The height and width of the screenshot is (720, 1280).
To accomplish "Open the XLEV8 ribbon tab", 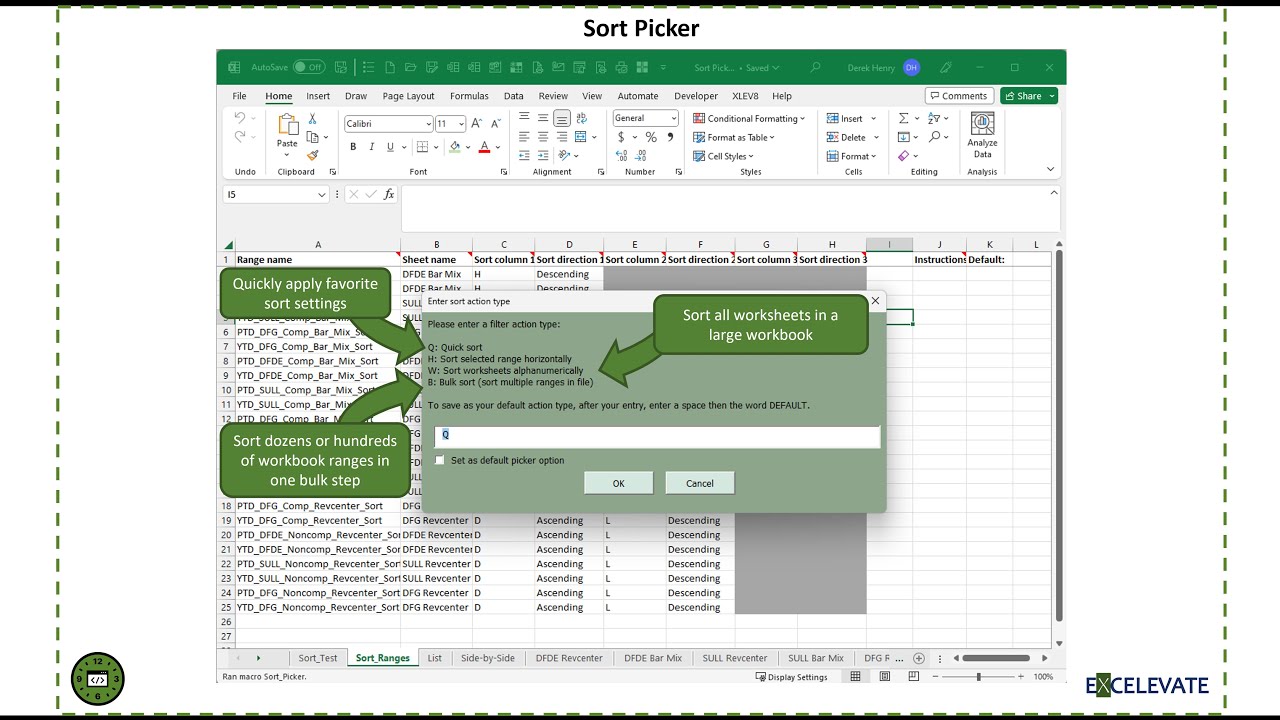I will pos(745,96).
